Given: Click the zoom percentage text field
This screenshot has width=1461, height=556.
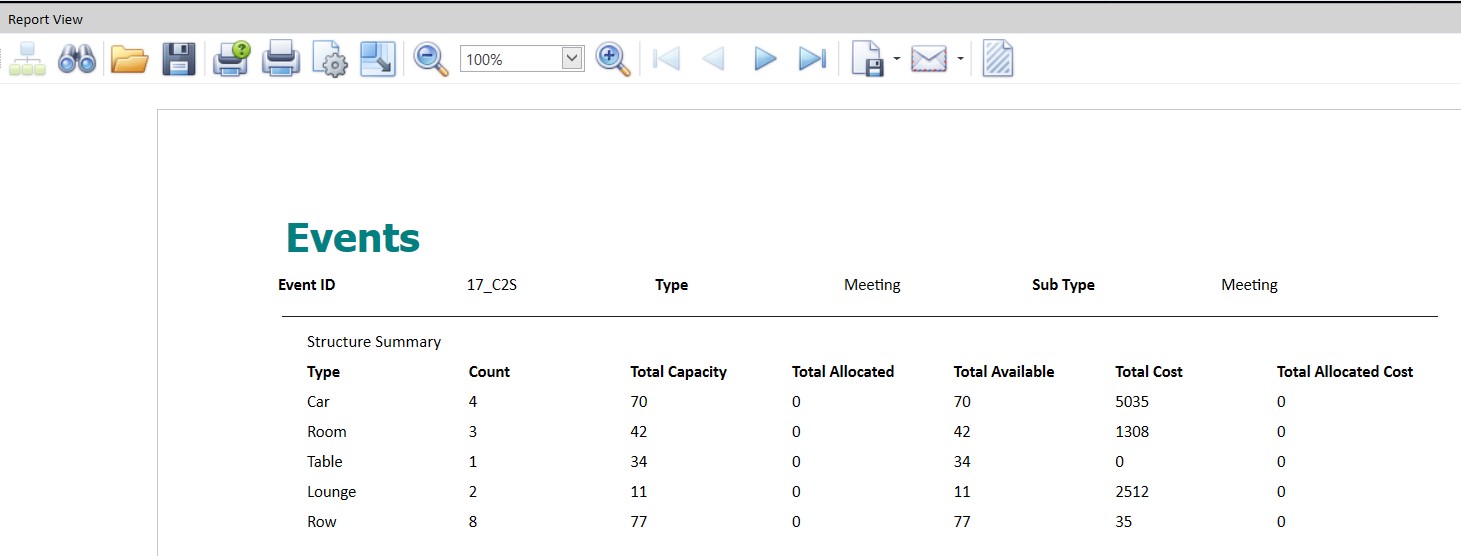Looking at the screenshot, I should coord(511,59).
